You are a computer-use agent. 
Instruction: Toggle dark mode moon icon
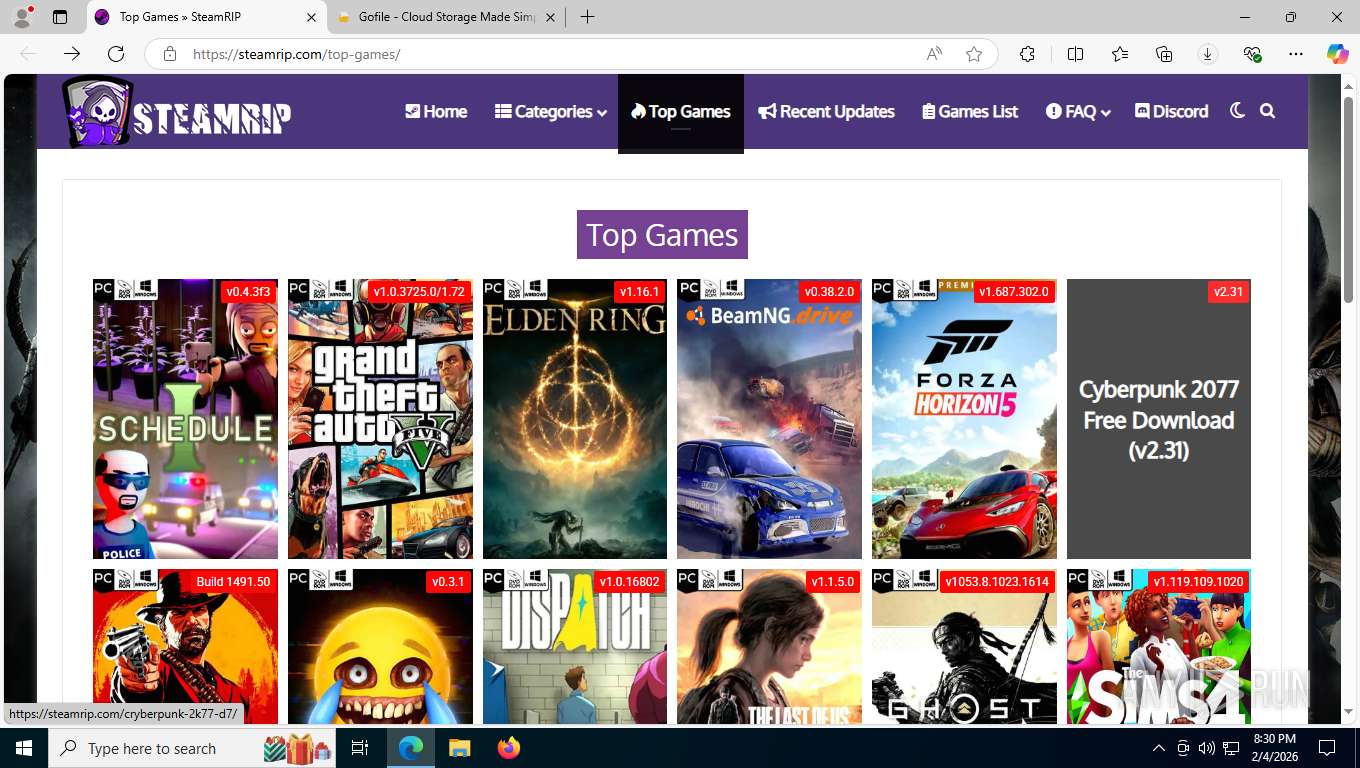(1237, 111)
